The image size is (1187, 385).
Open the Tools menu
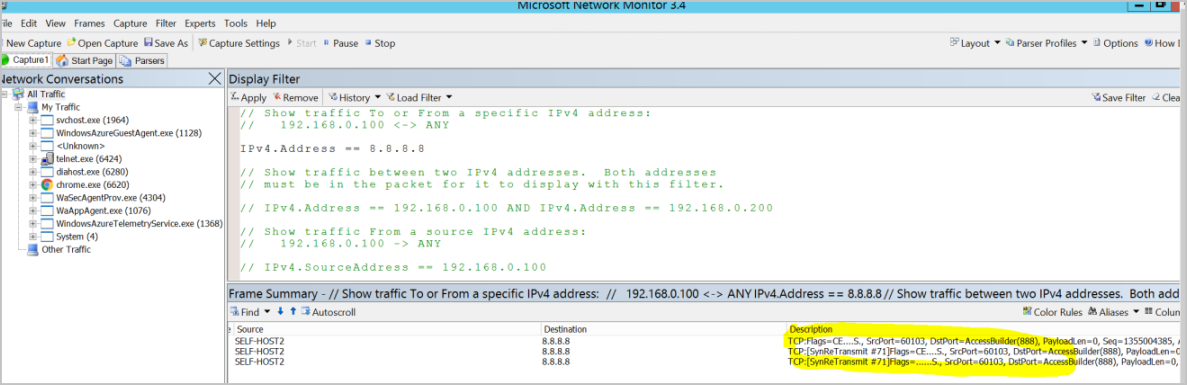tap(236, 23)
